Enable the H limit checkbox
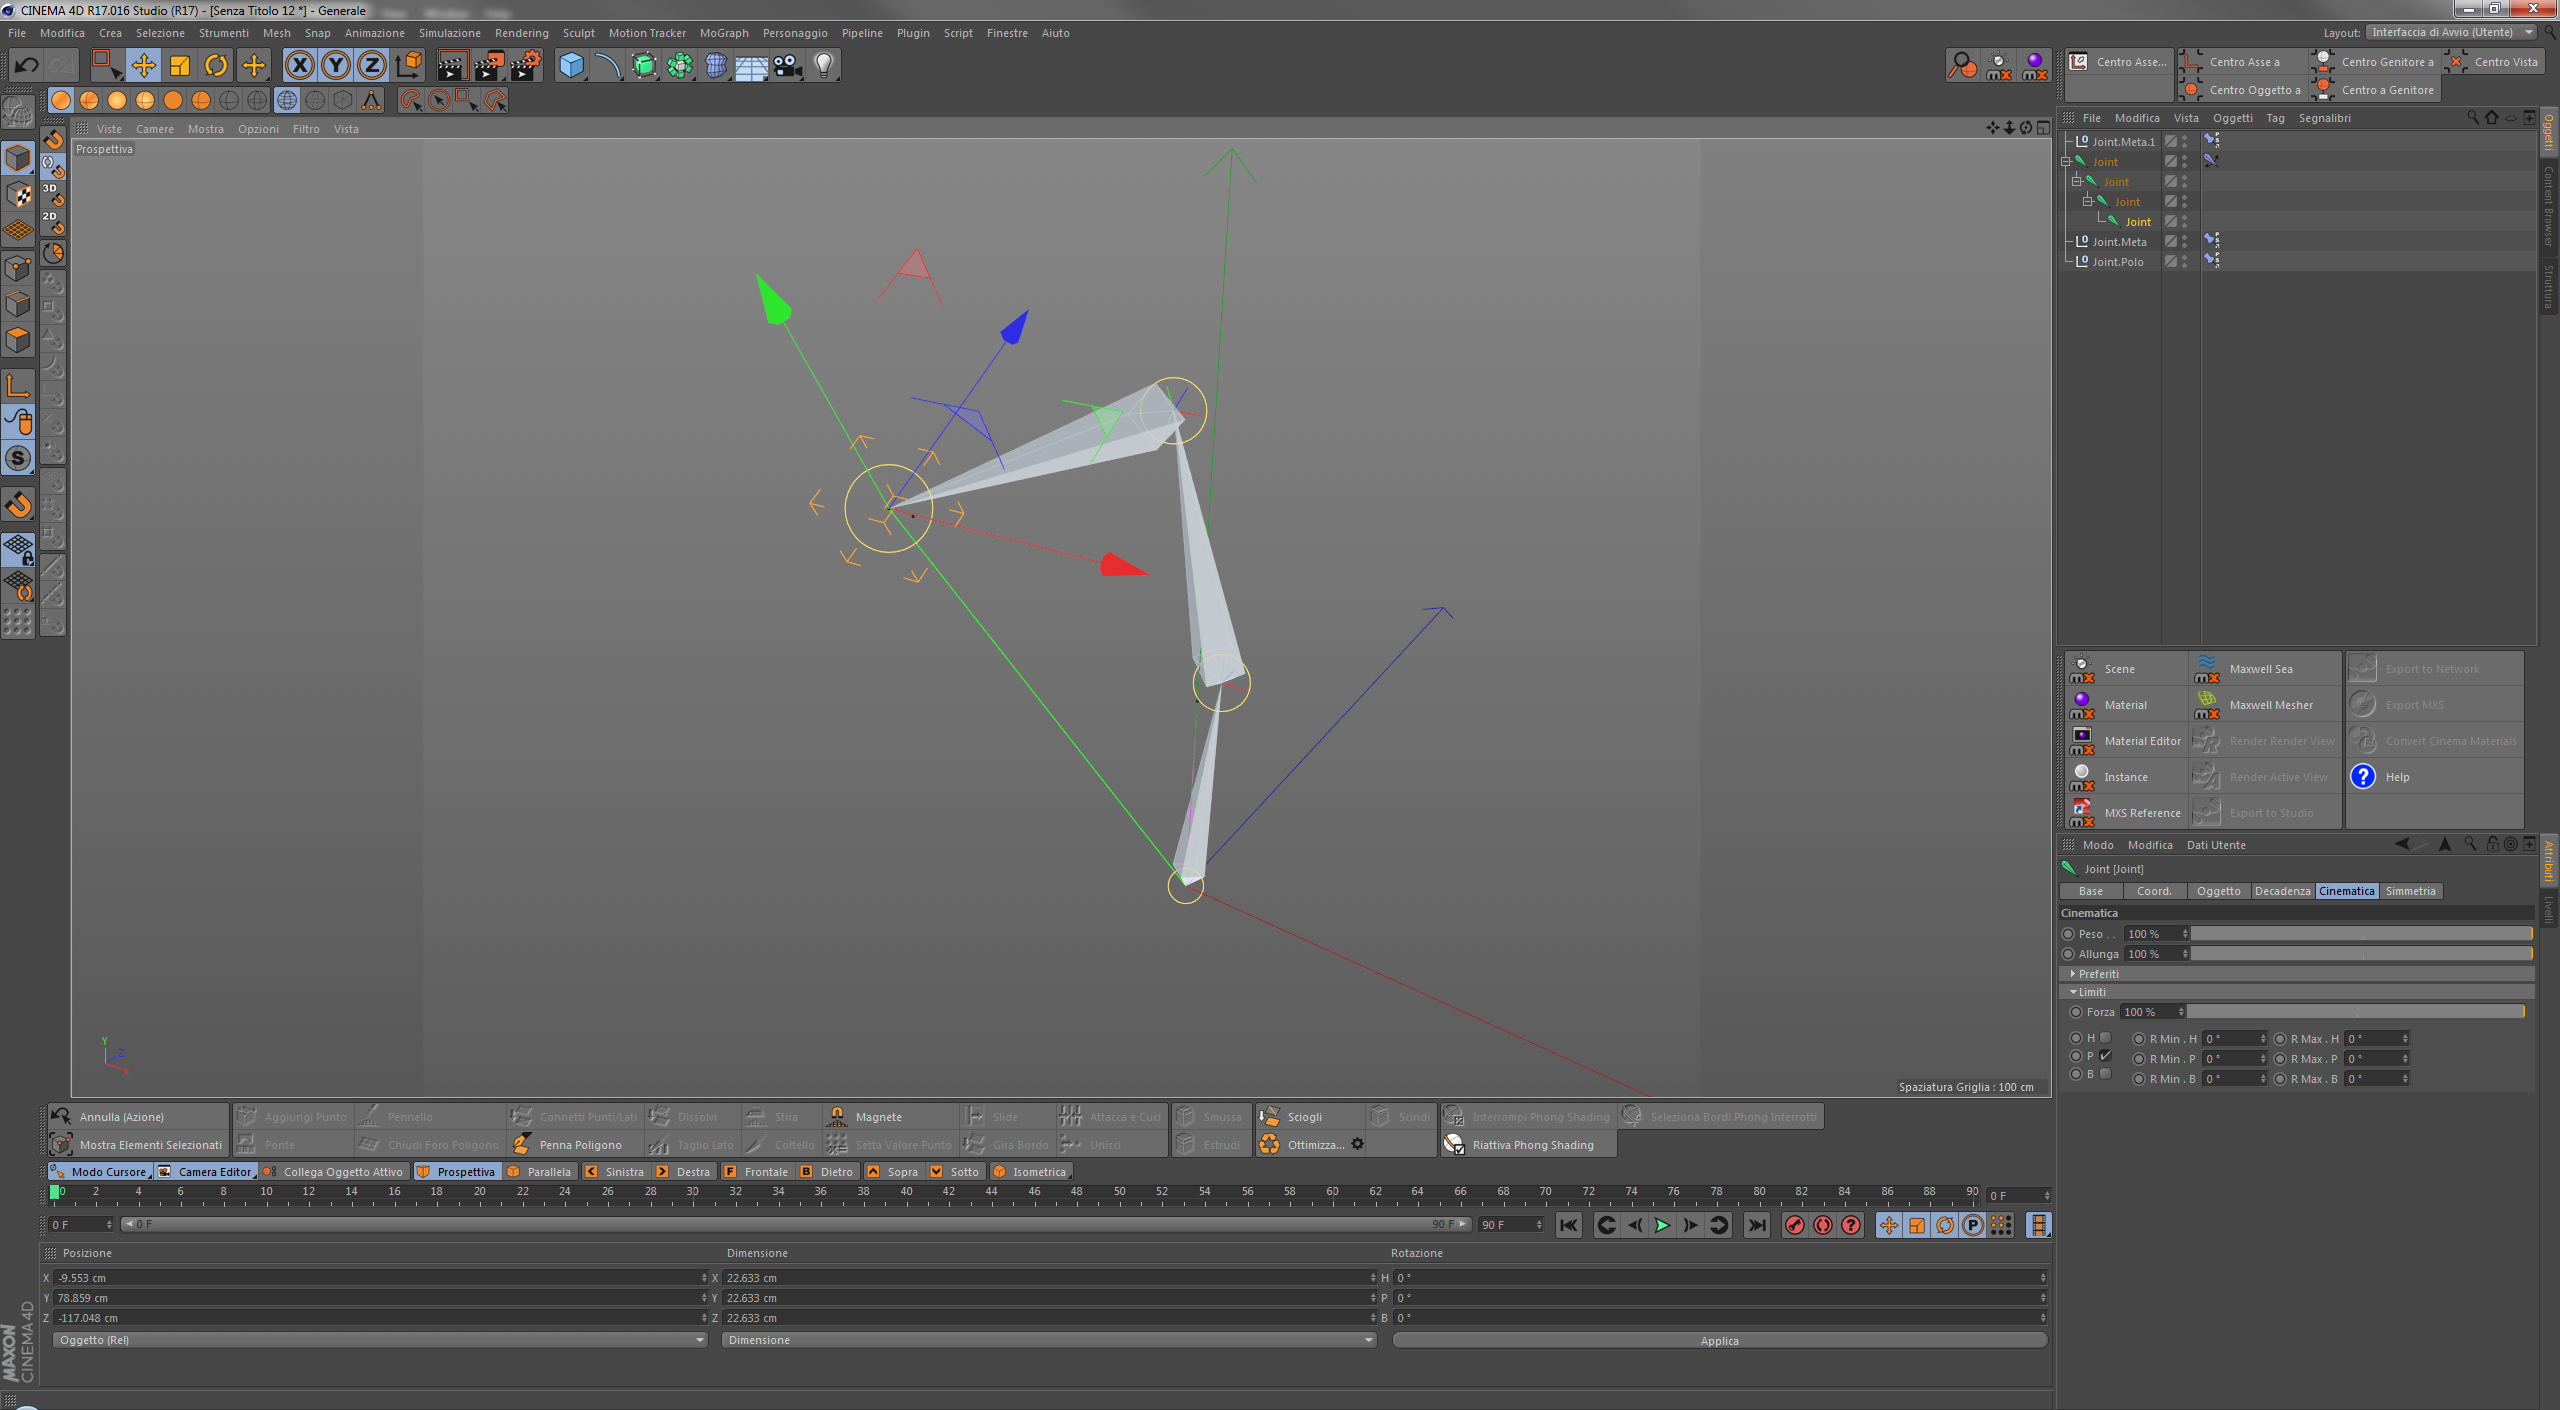The height and width of the screenshot is (1410, 2560). tap(2105, 1038)
